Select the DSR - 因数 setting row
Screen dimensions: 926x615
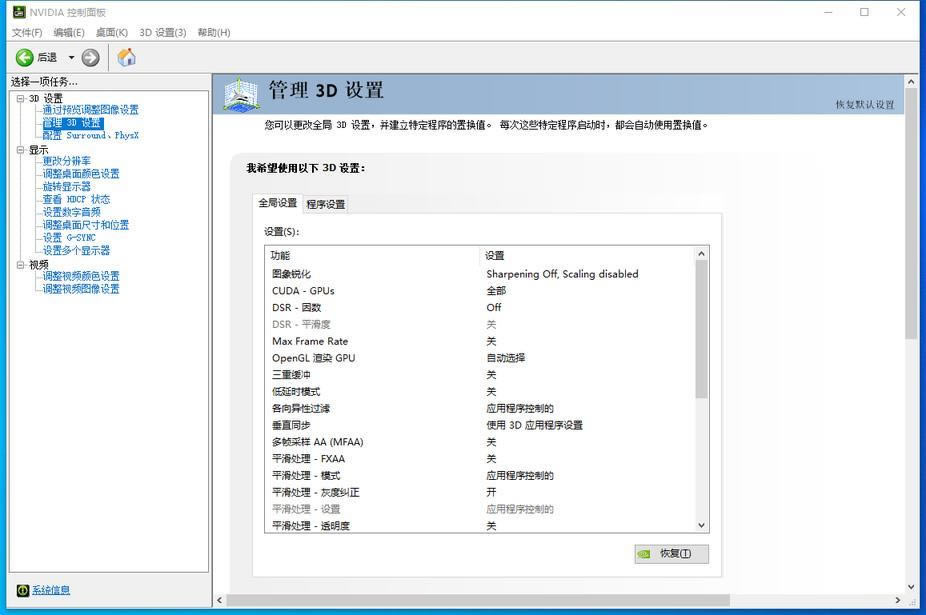[480, 308]
